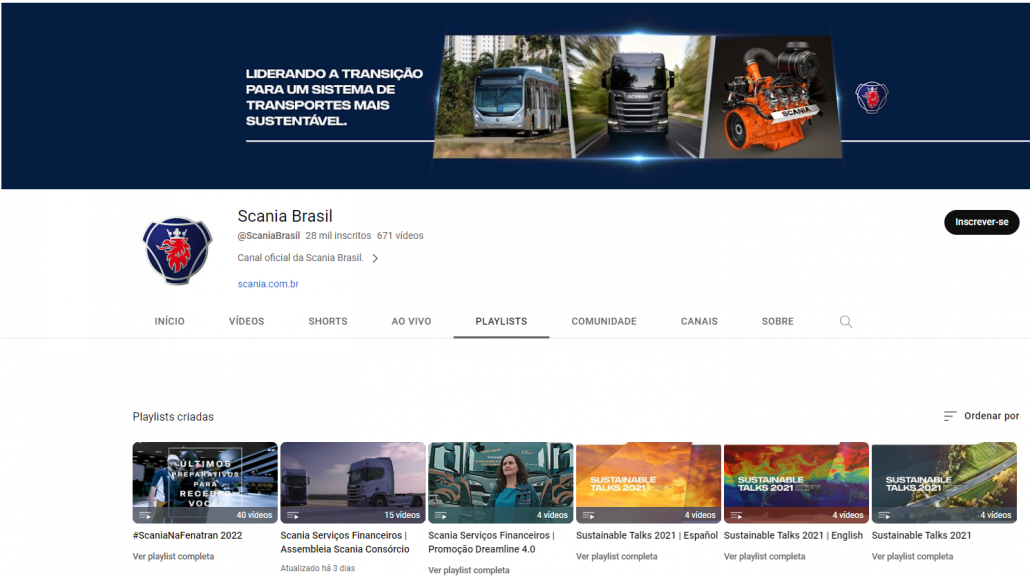Open Promoção Dreamline 4.0 playlist title

point(491,542)
